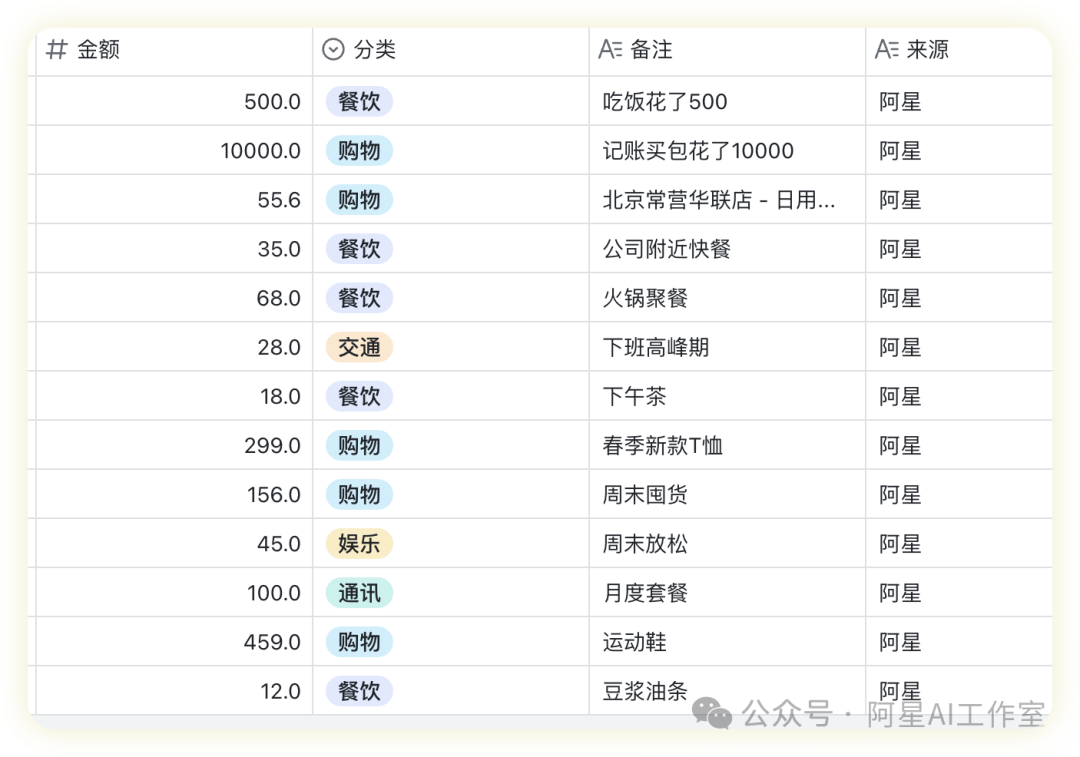This screenshot has width=1080, height=757.
Task: Click the orange 交通 category tag
Action: tap(359, 348)
